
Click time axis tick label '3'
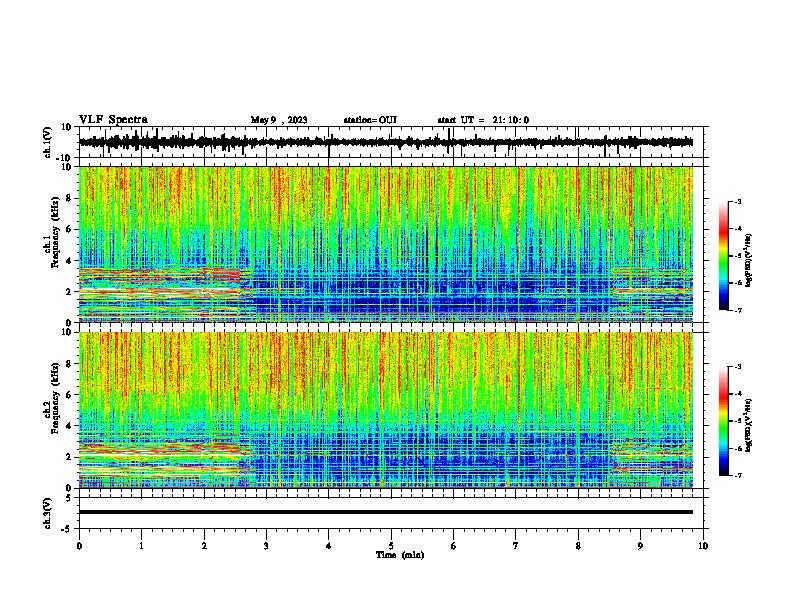[266, 546]
